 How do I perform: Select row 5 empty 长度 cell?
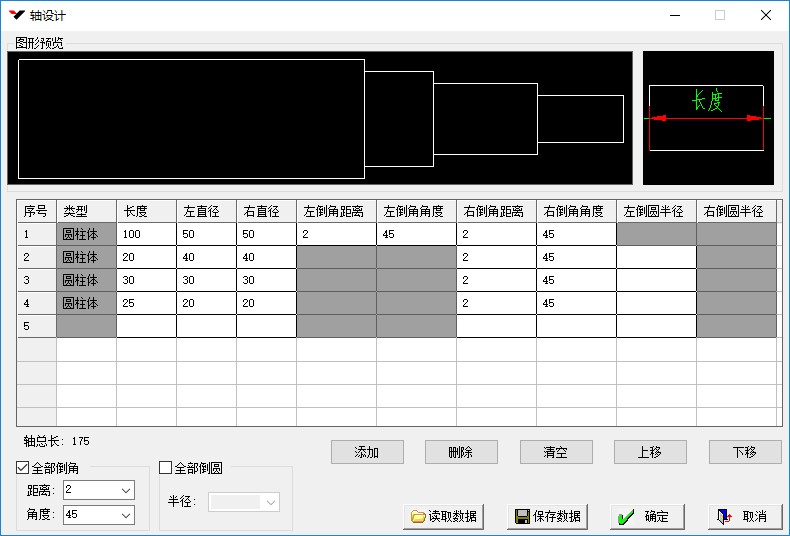[147, 326]
